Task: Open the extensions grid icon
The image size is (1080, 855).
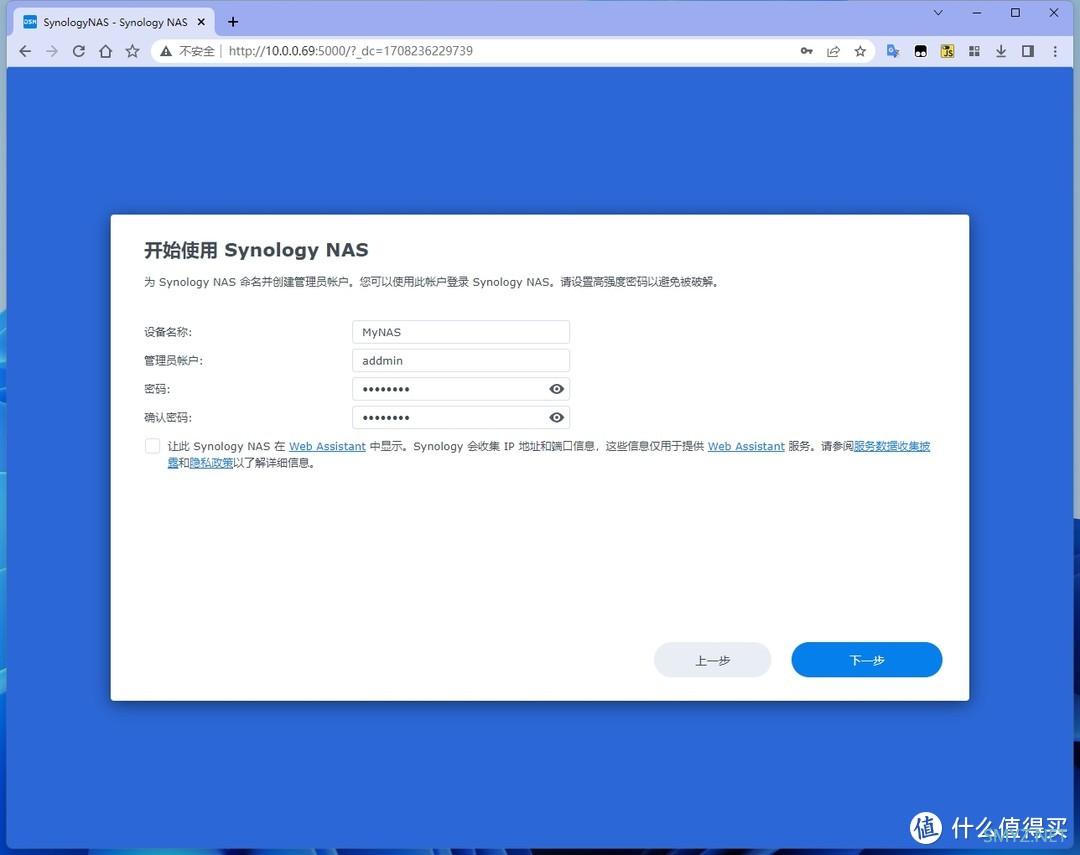Action: tap(974, 51)
